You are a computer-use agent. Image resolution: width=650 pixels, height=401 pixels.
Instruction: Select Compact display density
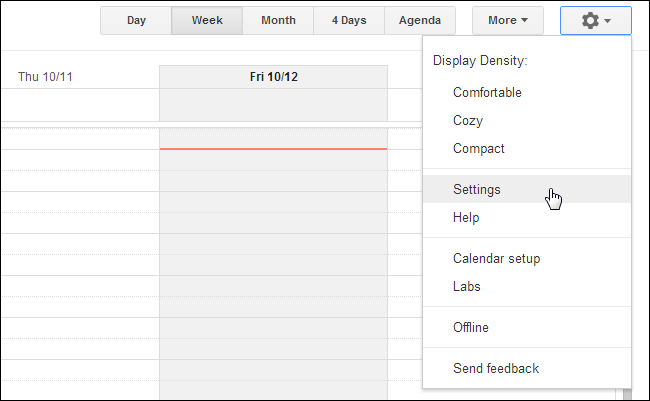pos(479,149)
